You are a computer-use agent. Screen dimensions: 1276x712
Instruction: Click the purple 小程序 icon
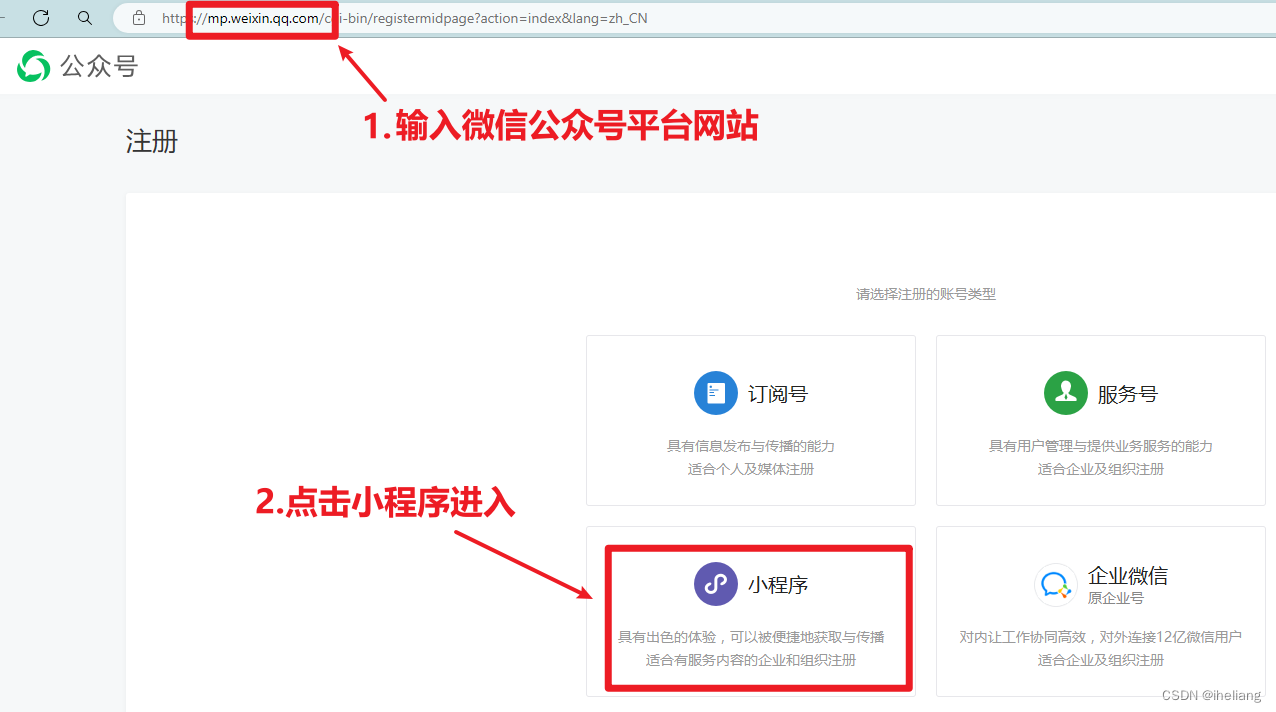tap(716, 584)
